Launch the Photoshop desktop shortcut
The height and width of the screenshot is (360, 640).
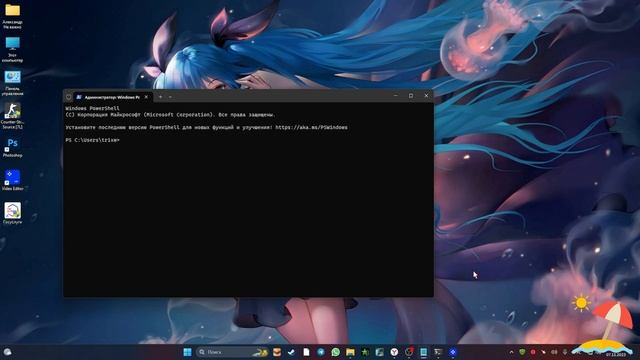(x=13, y=148)
